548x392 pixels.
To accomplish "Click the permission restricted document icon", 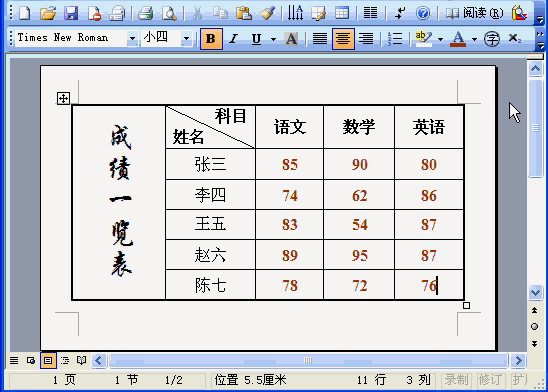I will [x=94, y=14].
